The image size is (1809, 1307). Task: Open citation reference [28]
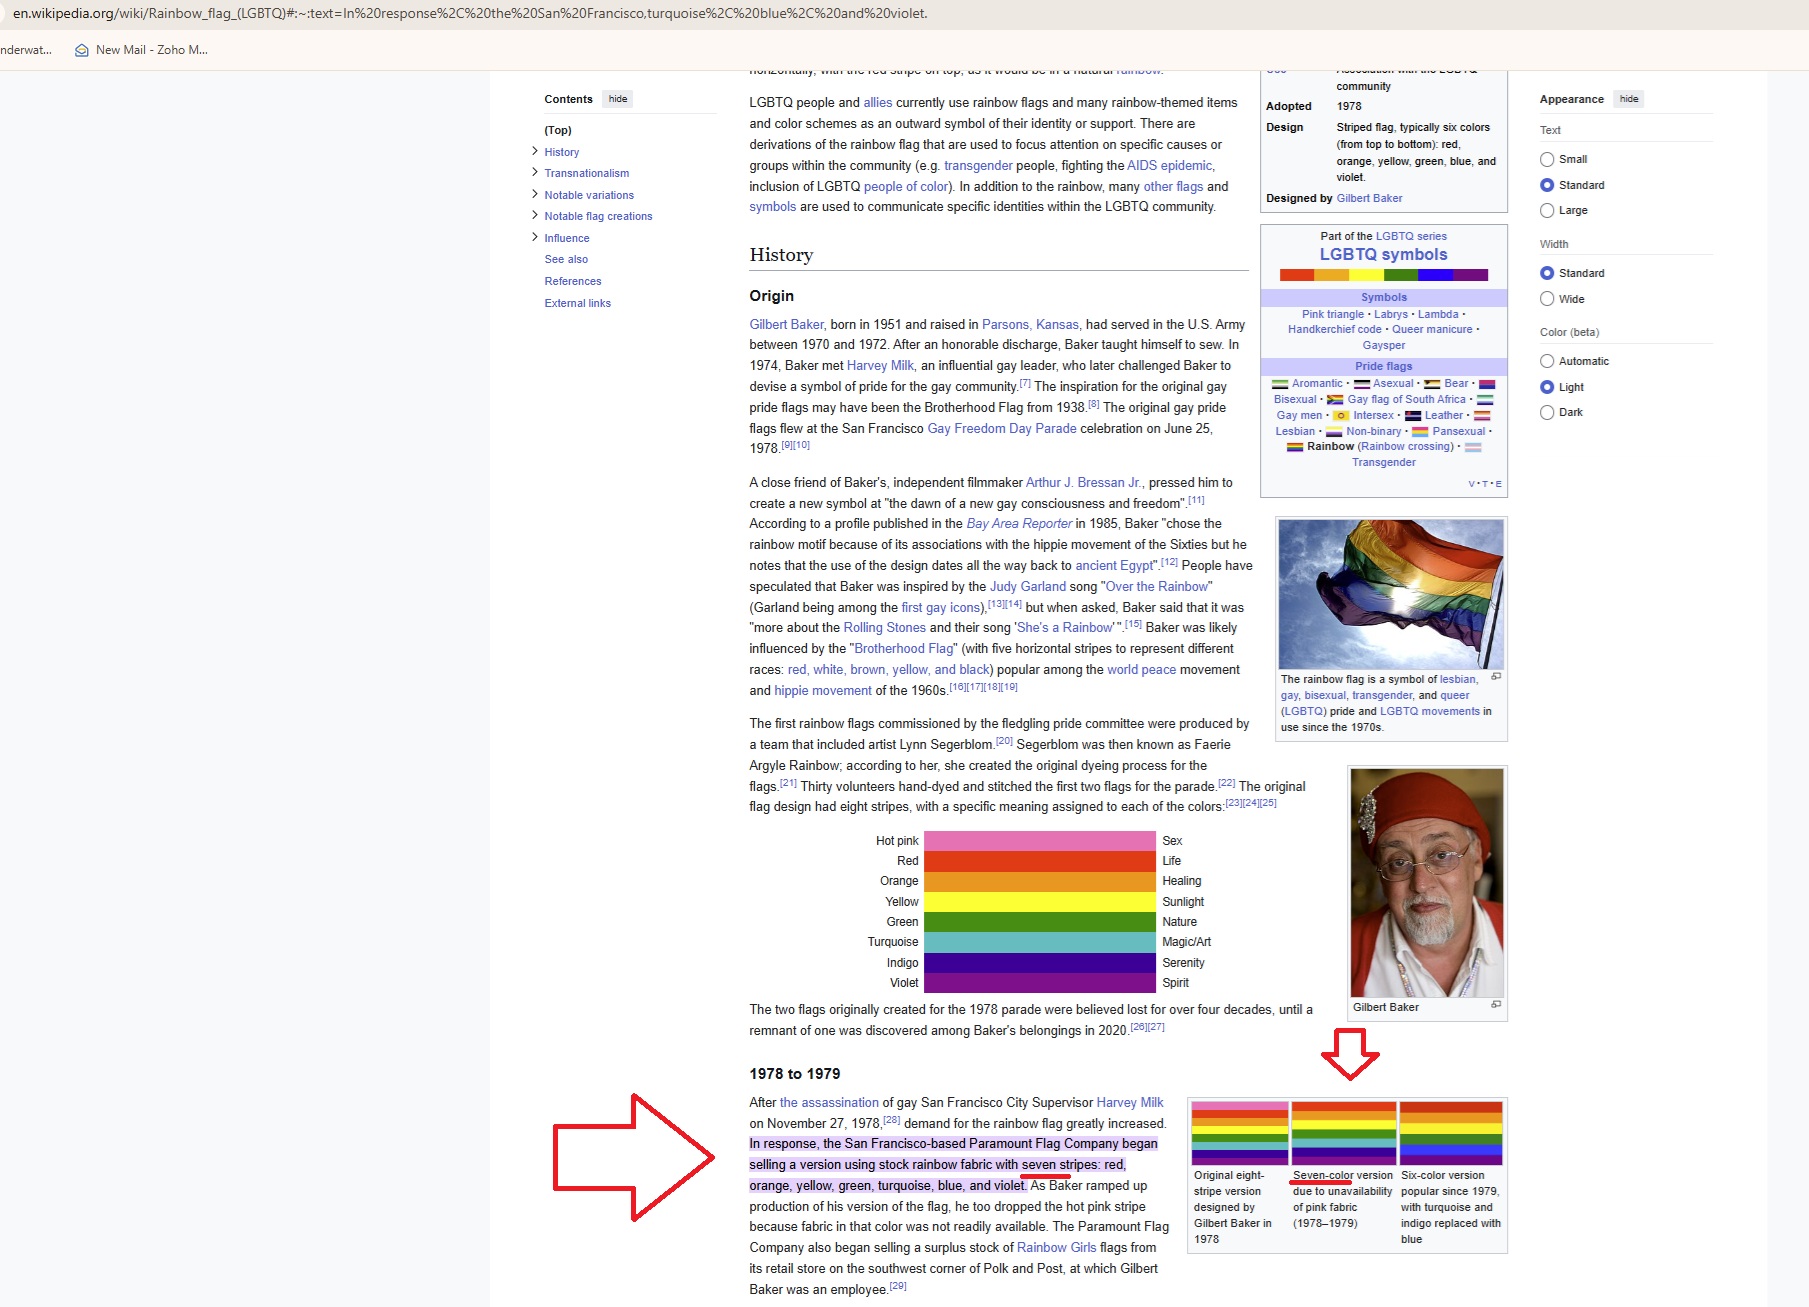(x=892, y=1120)
